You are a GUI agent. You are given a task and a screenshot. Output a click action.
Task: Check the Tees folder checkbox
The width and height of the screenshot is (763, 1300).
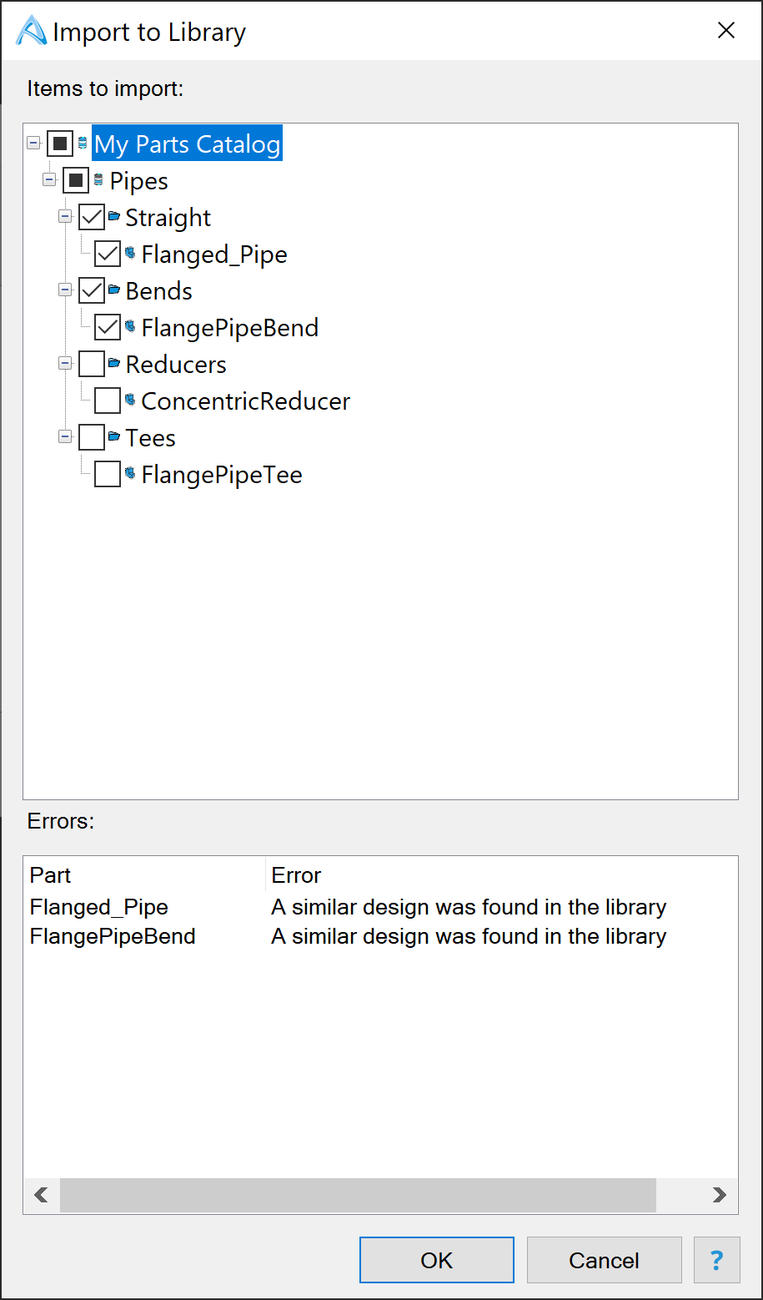pos(91,437)
